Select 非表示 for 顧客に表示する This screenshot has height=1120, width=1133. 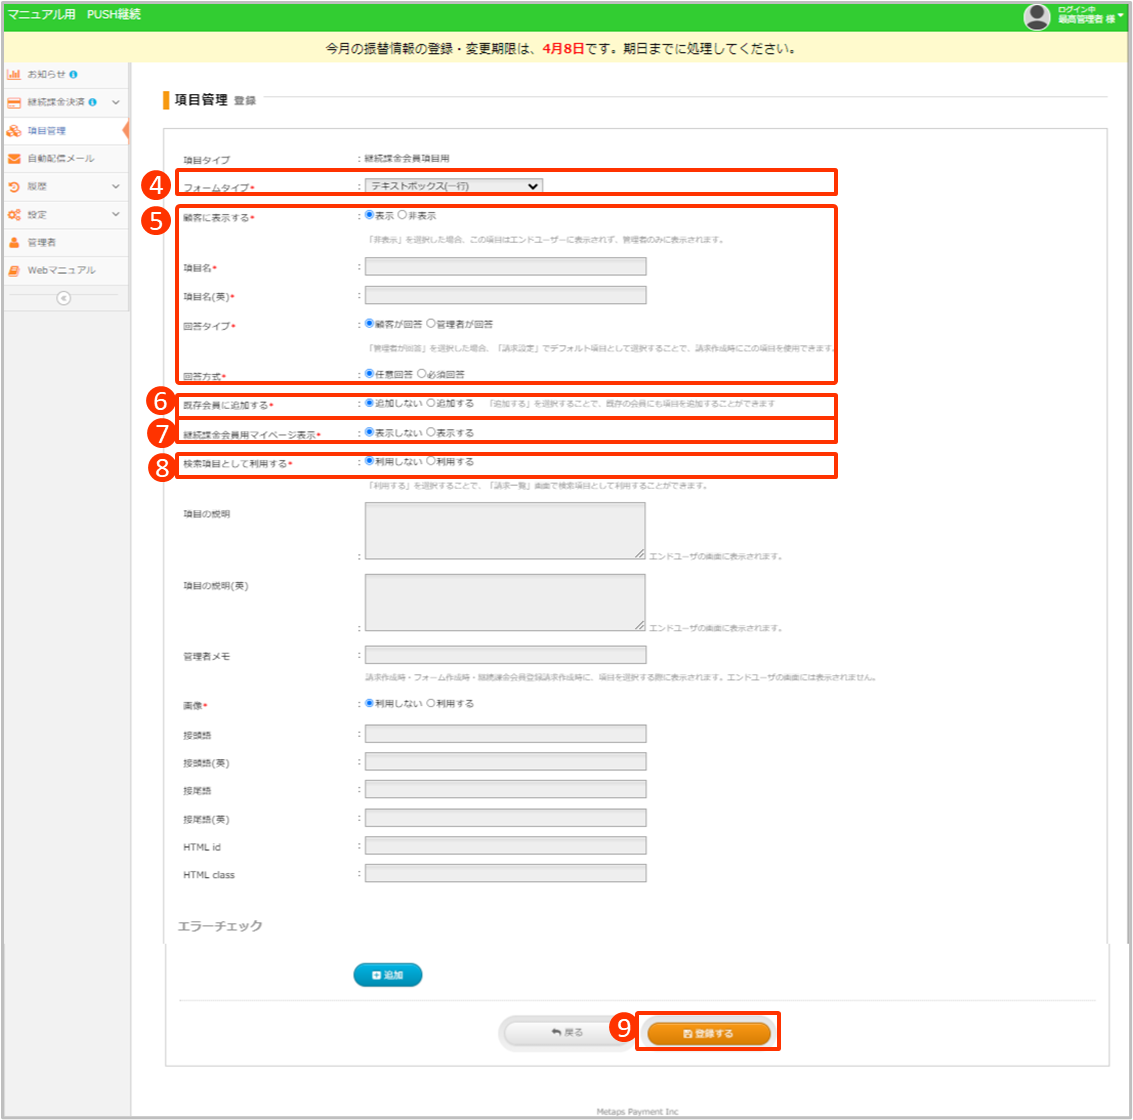tap(402, 215)
